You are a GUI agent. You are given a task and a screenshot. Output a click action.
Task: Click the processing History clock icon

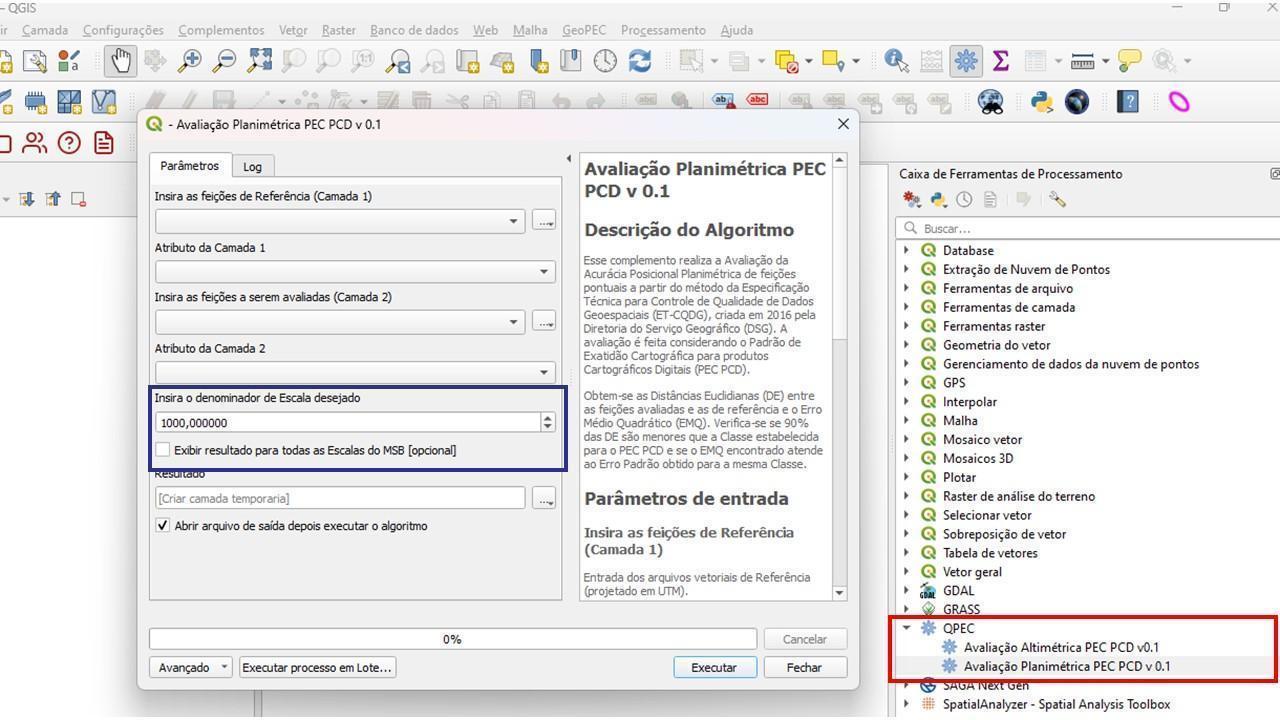964,200
